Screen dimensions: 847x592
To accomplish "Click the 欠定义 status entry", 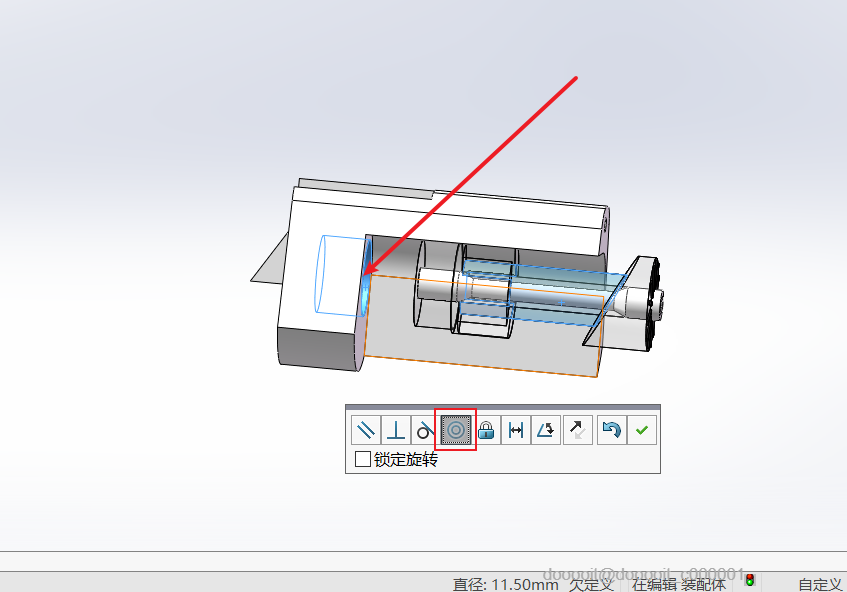I will pyautogui.click(x=591, y=584).
